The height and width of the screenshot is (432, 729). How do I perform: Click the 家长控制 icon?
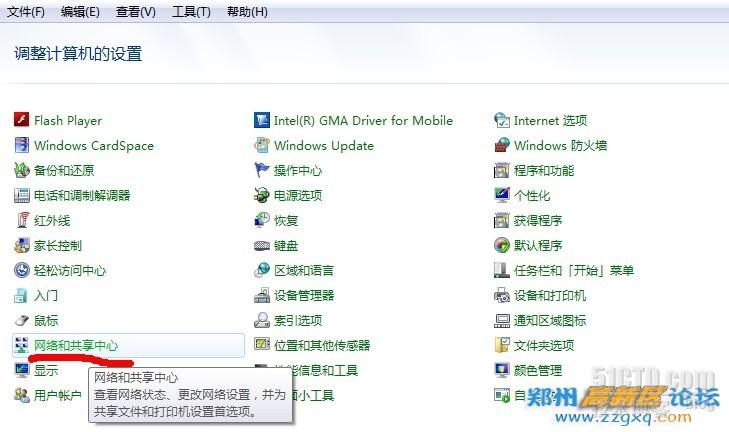21,245
